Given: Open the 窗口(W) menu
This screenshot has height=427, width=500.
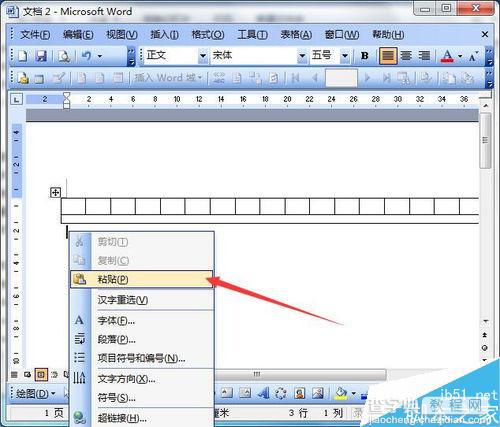Looking at the screenshot, I should coord(342,34).
